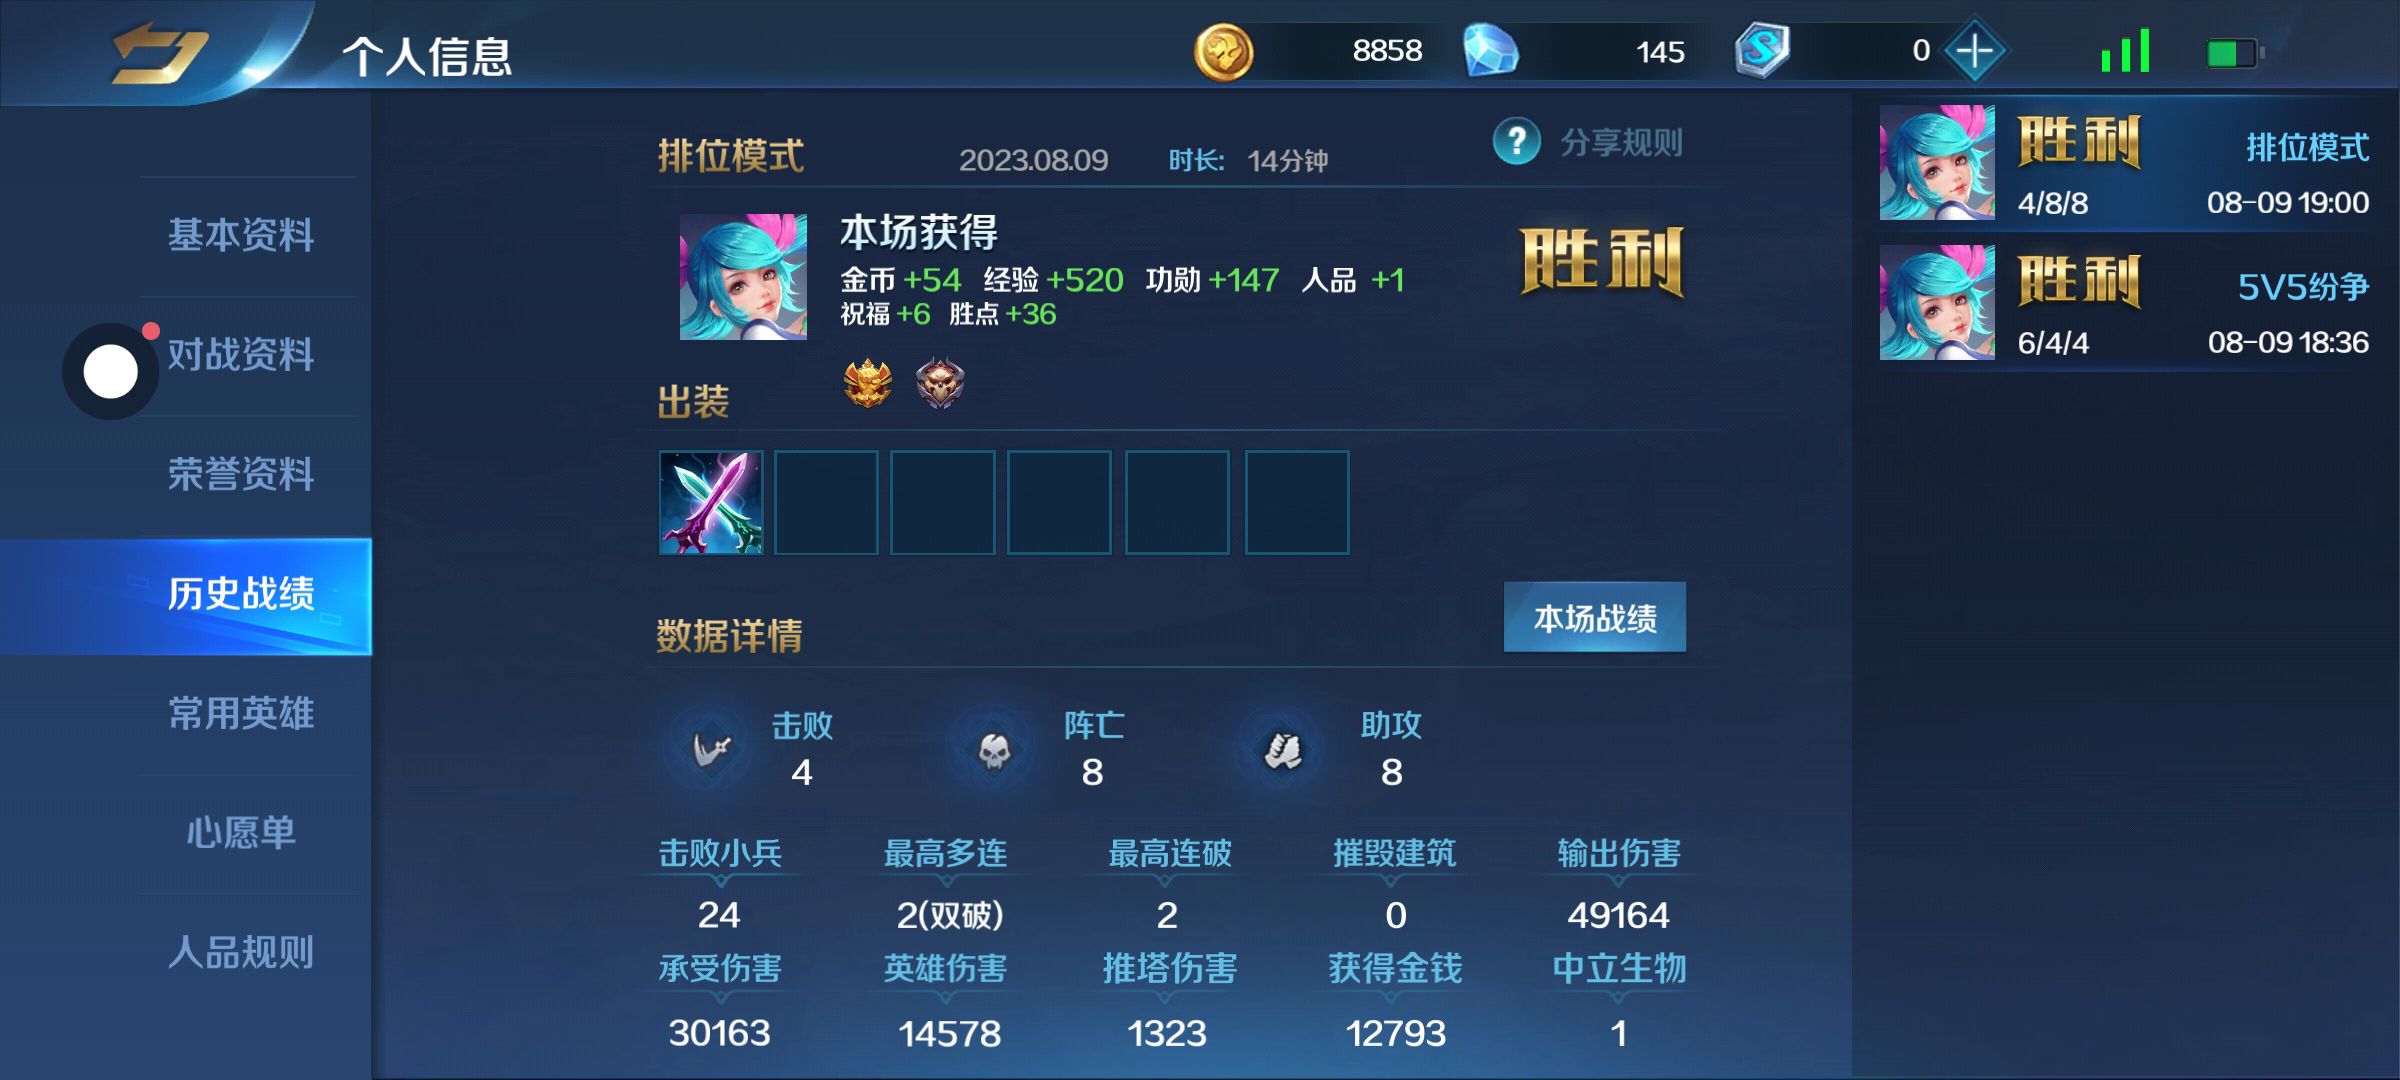Tap the S coupon currency icon
The image size is (2400, 1080).
tap(1762, 51)
